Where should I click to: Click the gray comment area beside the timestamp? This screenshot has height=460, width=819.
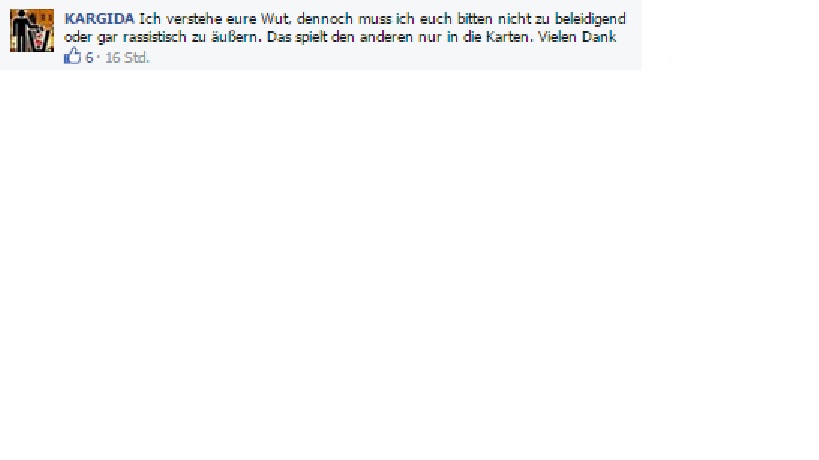point(392,58)
